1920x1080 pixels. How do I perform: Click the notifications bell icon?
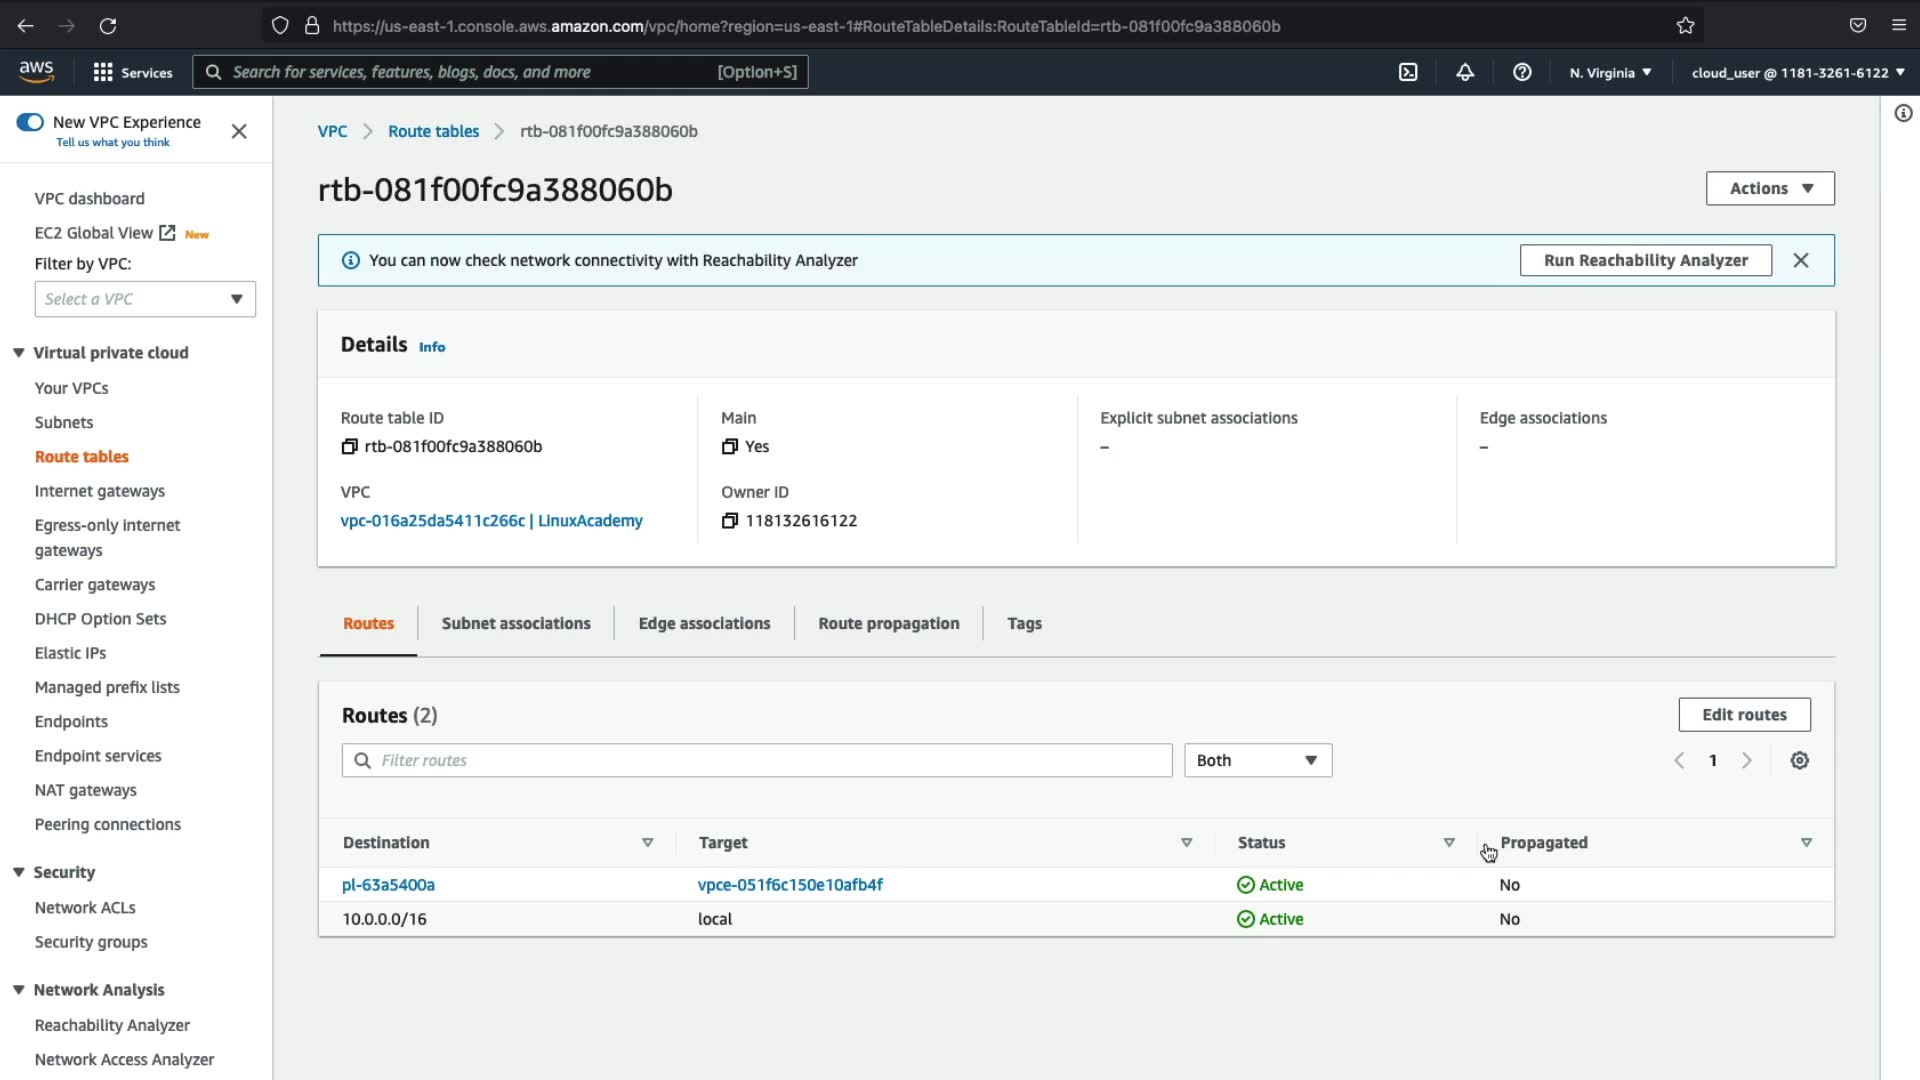pos(1465,72)
